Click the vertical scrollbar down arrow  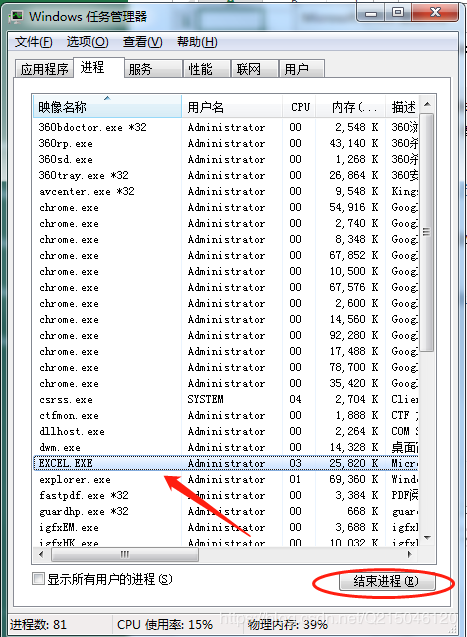427,538
